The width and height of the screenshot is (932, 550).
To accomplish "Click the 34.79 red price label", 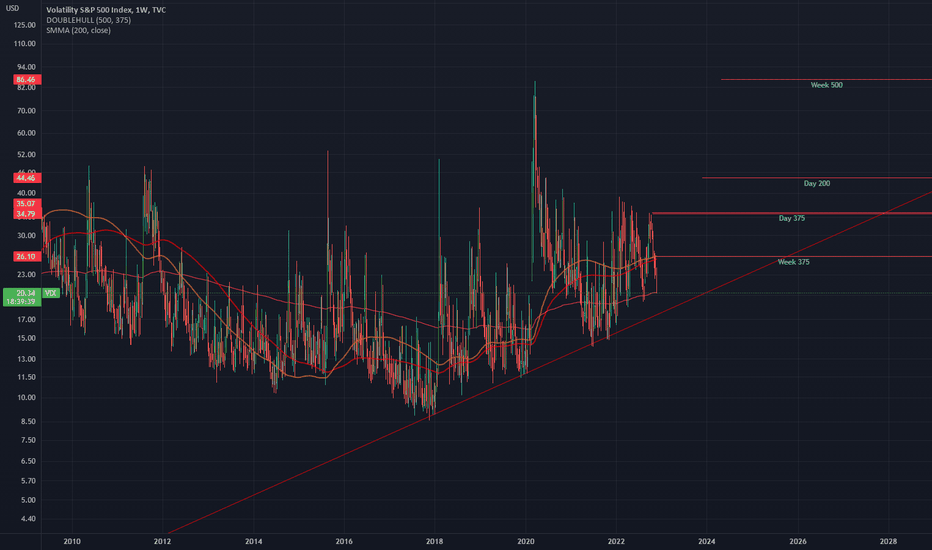I will pyautogui.click(x=27, y=214).
